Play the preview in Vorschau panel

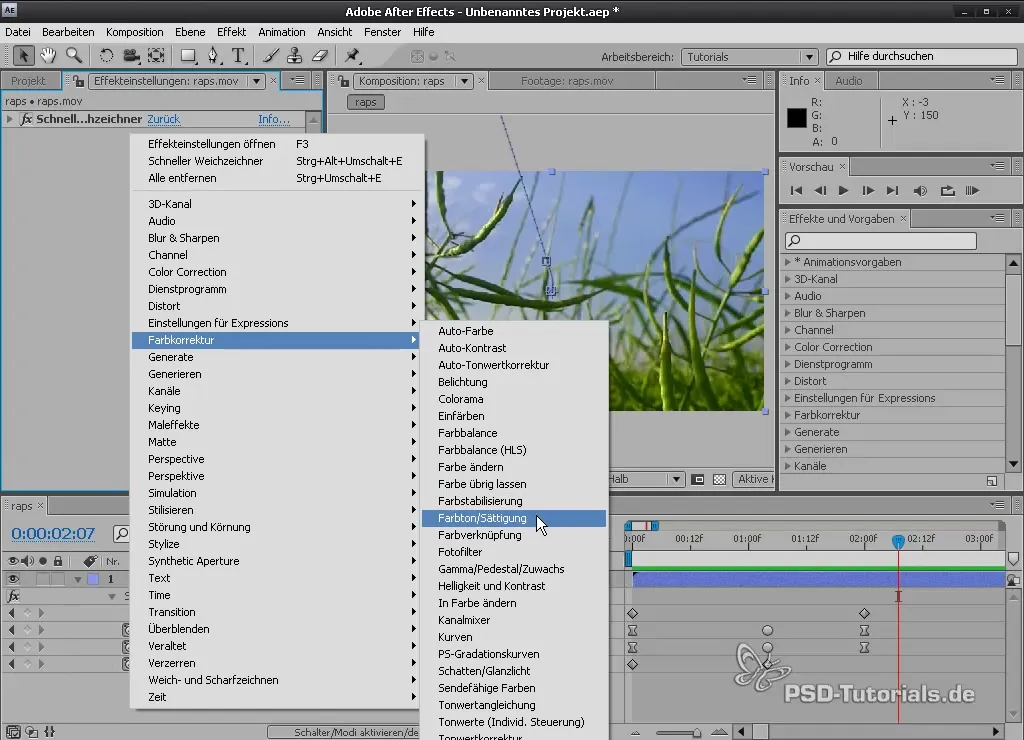coord(843,191)
